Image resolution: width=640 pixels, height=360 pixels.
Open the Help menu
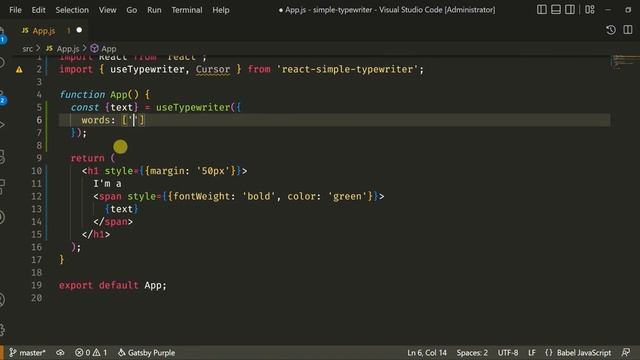220,10
